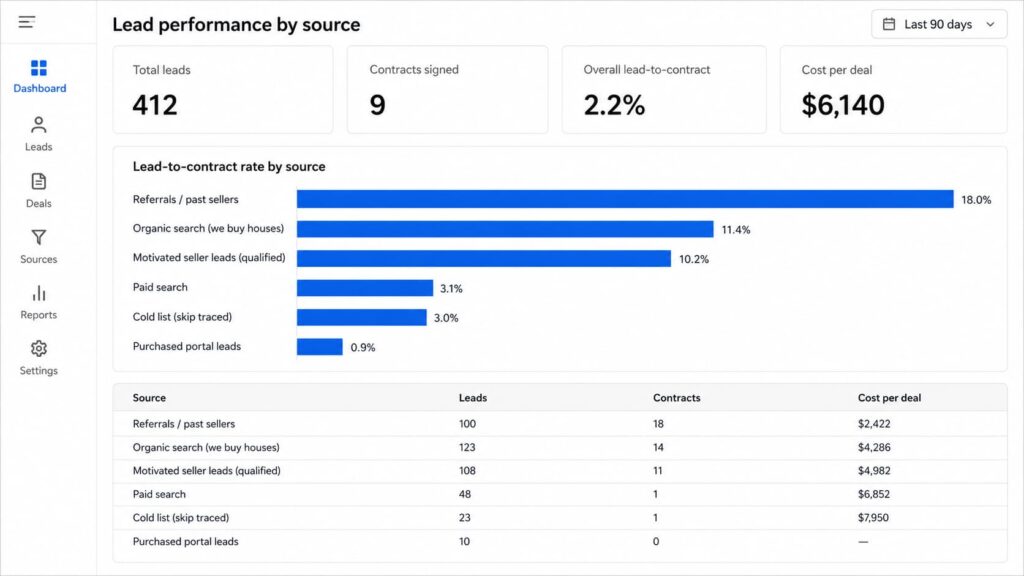Click the $4,982 cost per deal cell
The height and width of the screenshot is (576, 1024).
pos(874,471)
